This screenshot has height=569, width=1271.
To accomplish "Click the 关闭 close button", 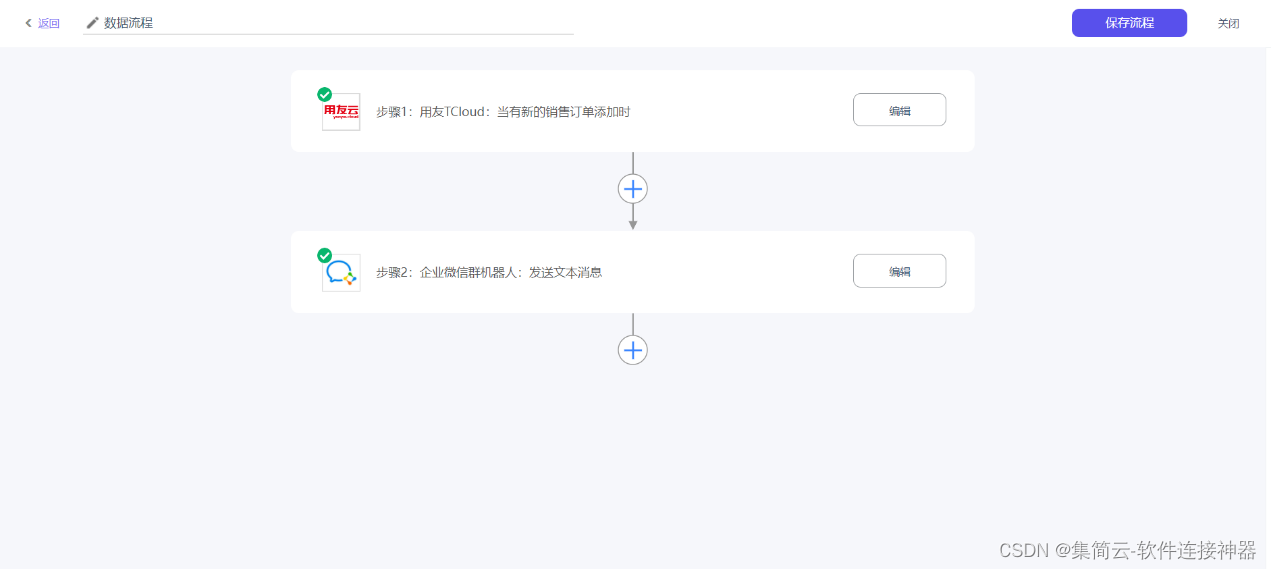I will [x=1228, y=23].
